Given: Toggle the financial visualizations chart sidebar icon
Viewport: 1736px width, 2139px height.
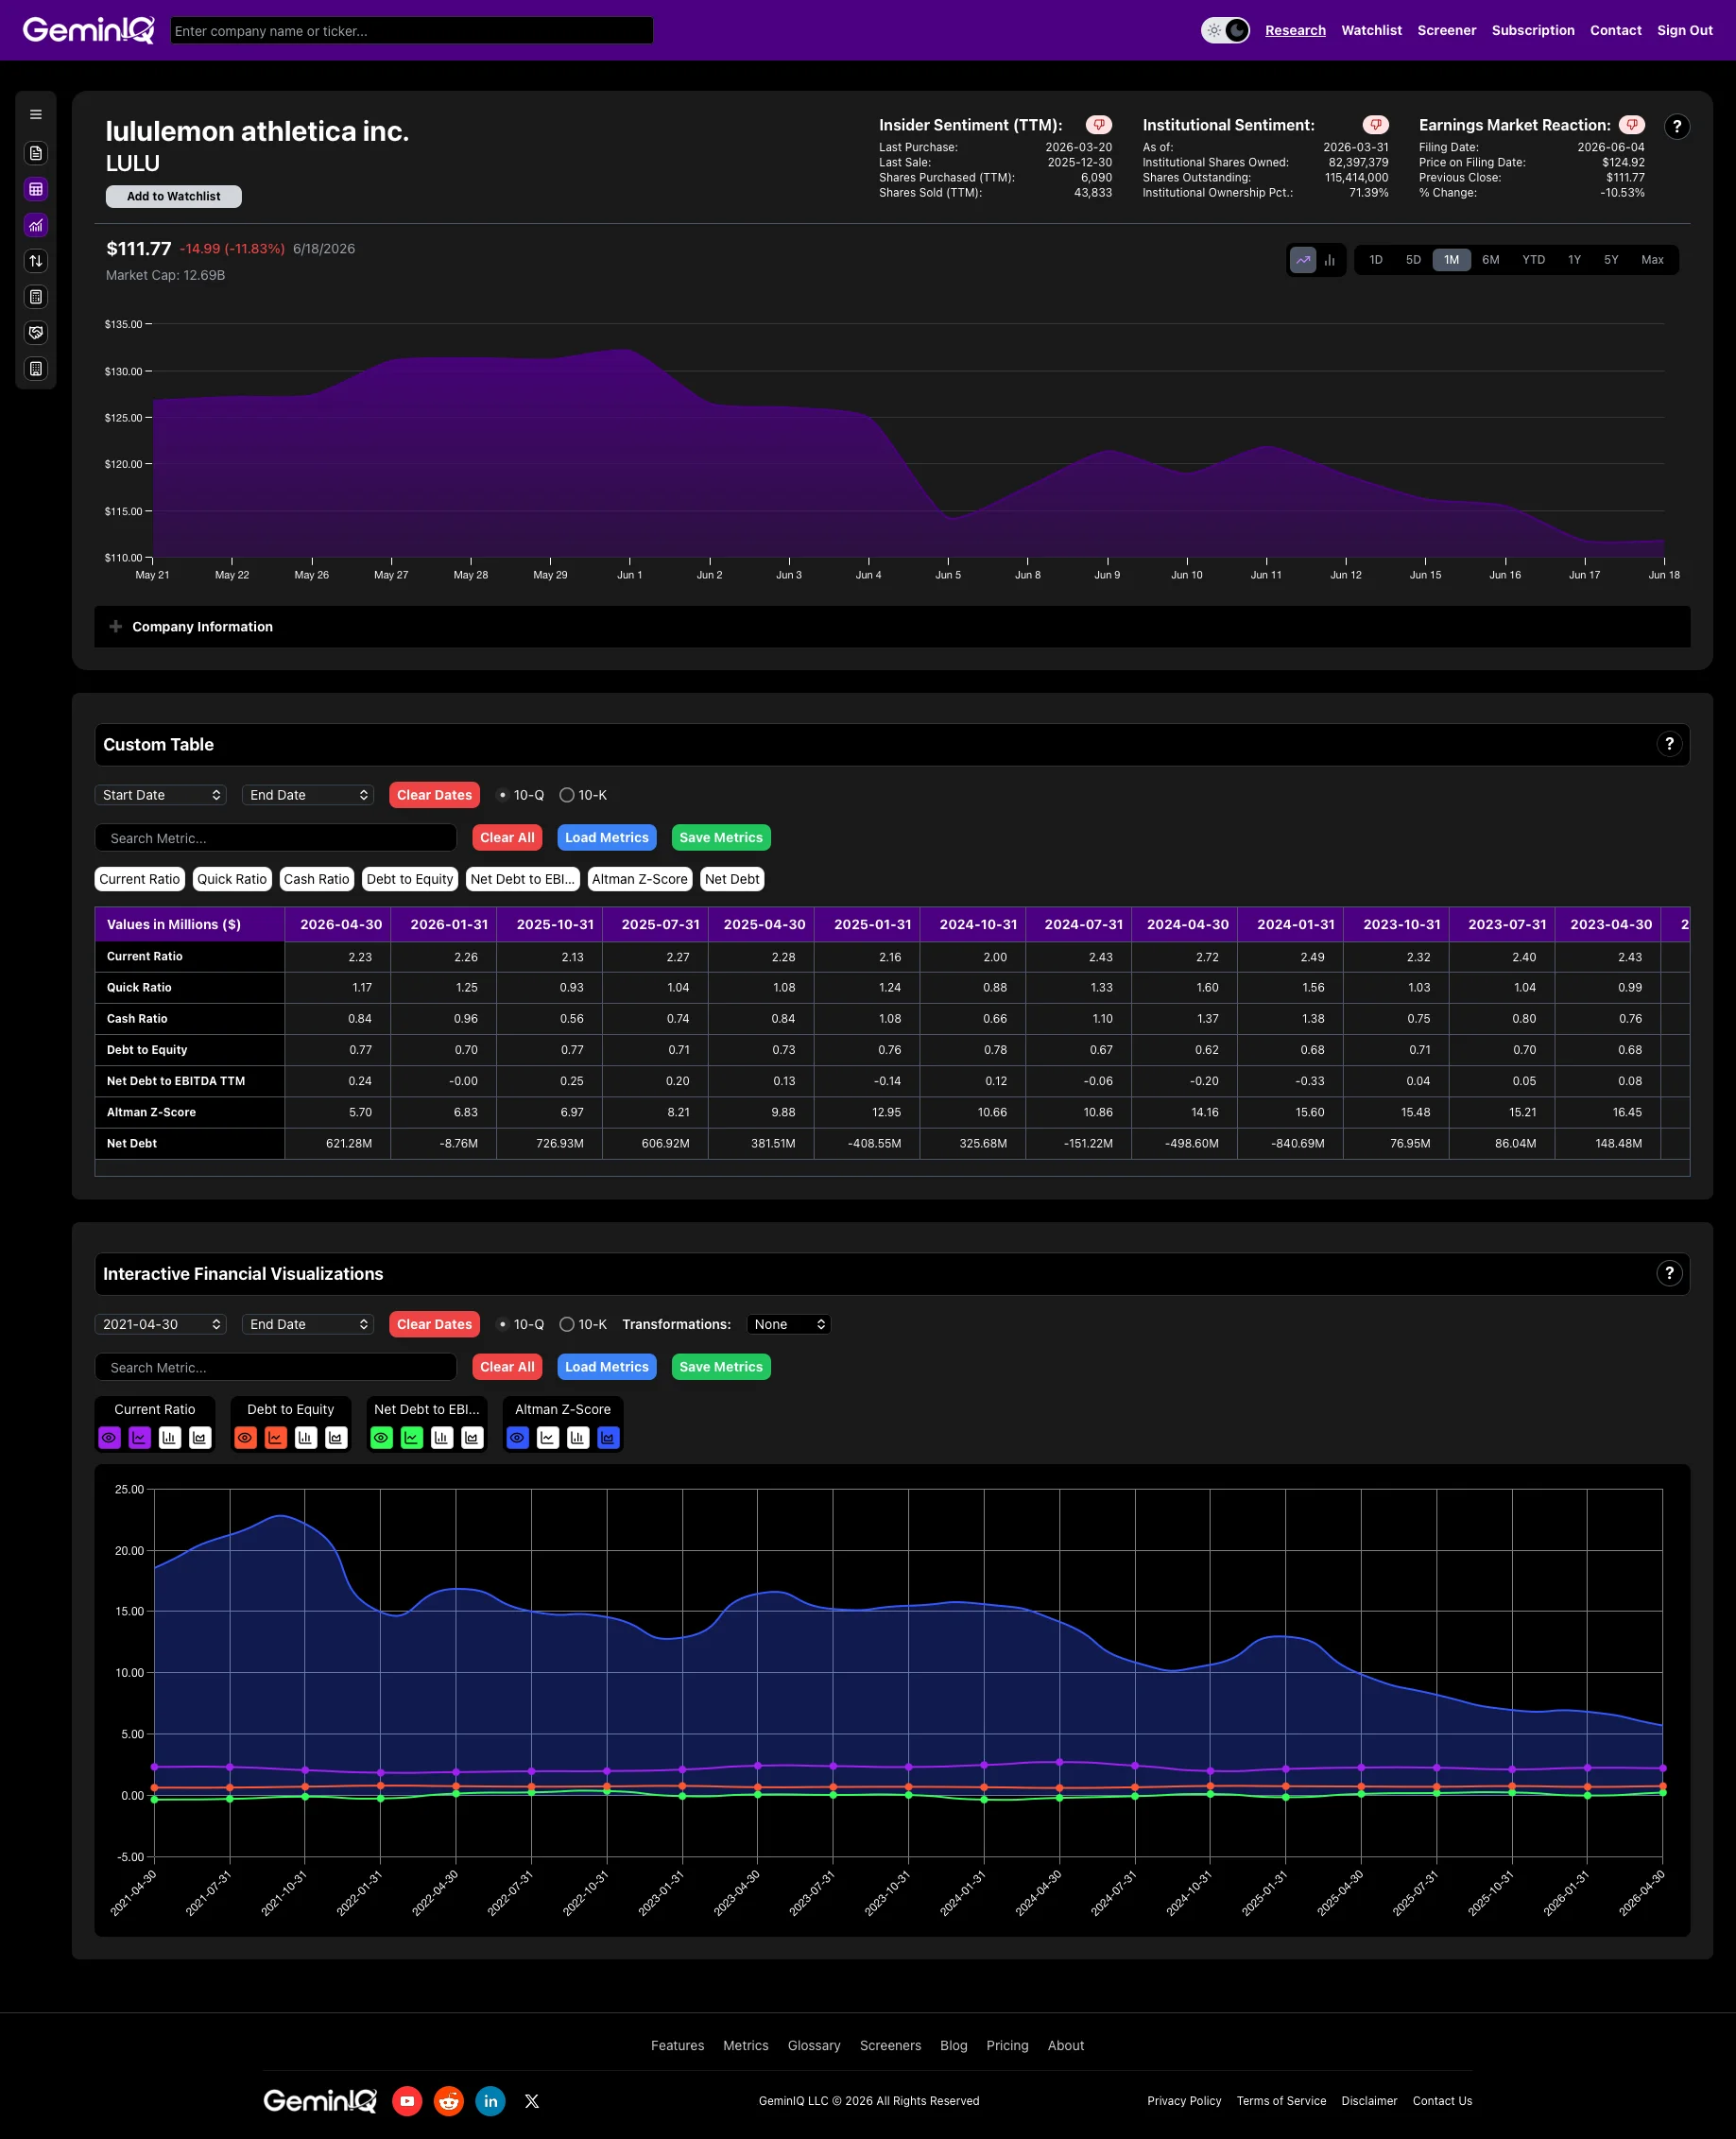Looking at the screenshot, I should (x=36, y=225).
